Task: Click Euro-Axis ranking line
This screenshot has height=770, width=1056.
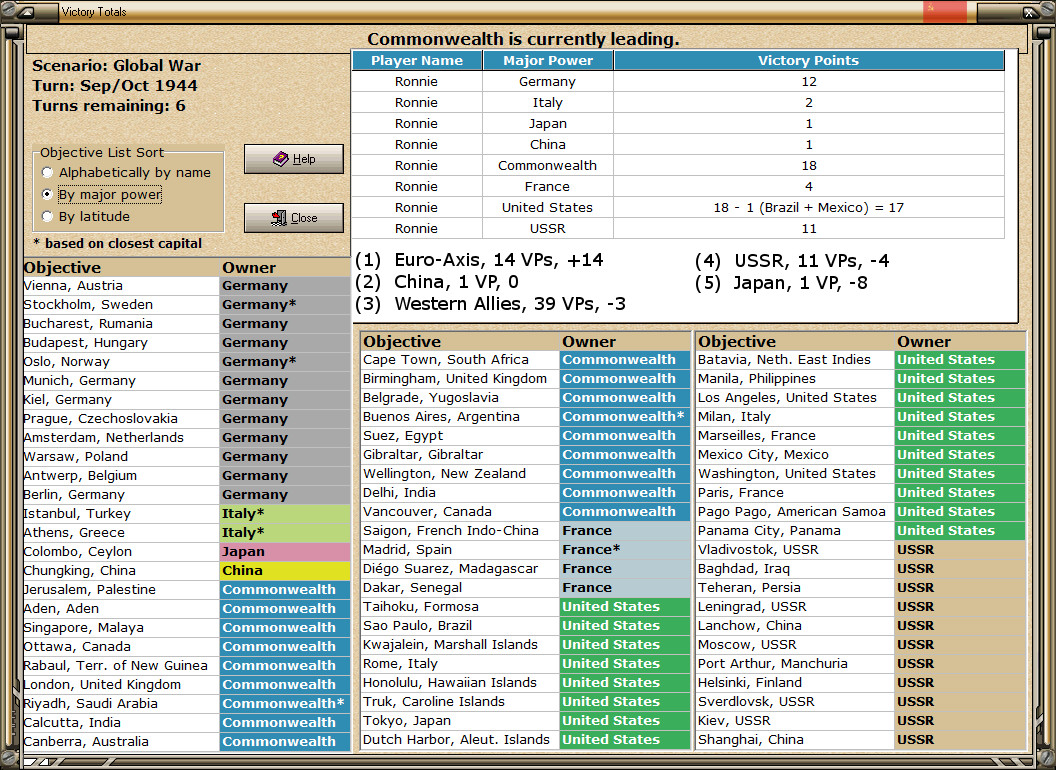Action: [x=480, y=260]
